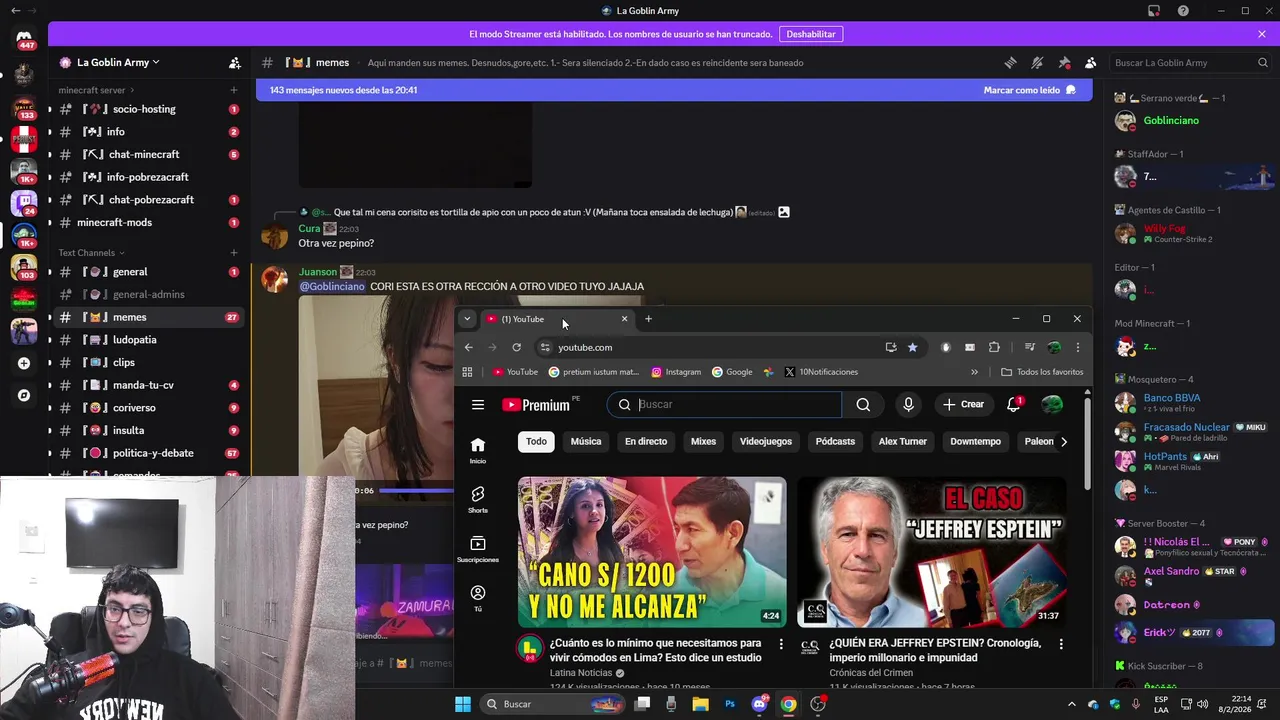Create channel in minecraft server category

[x=234, y=90]
